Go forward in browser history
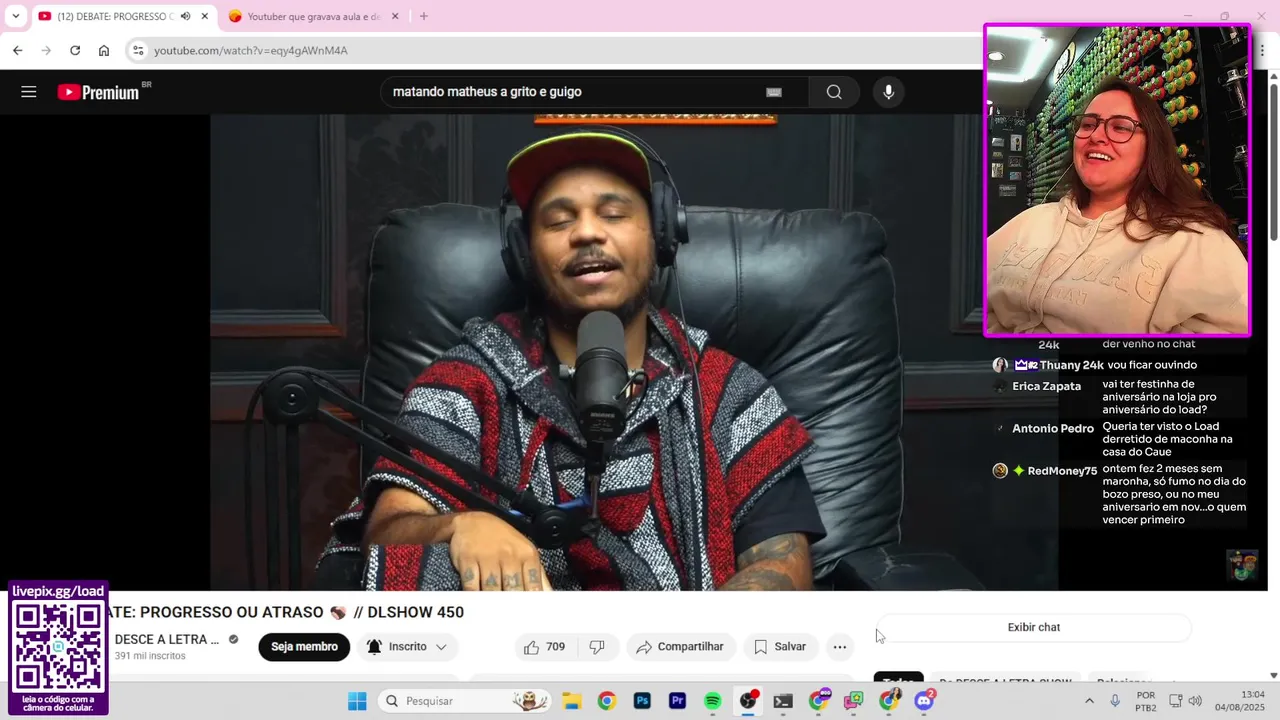This screenshot has width=1280, height=720. (46, 50)
